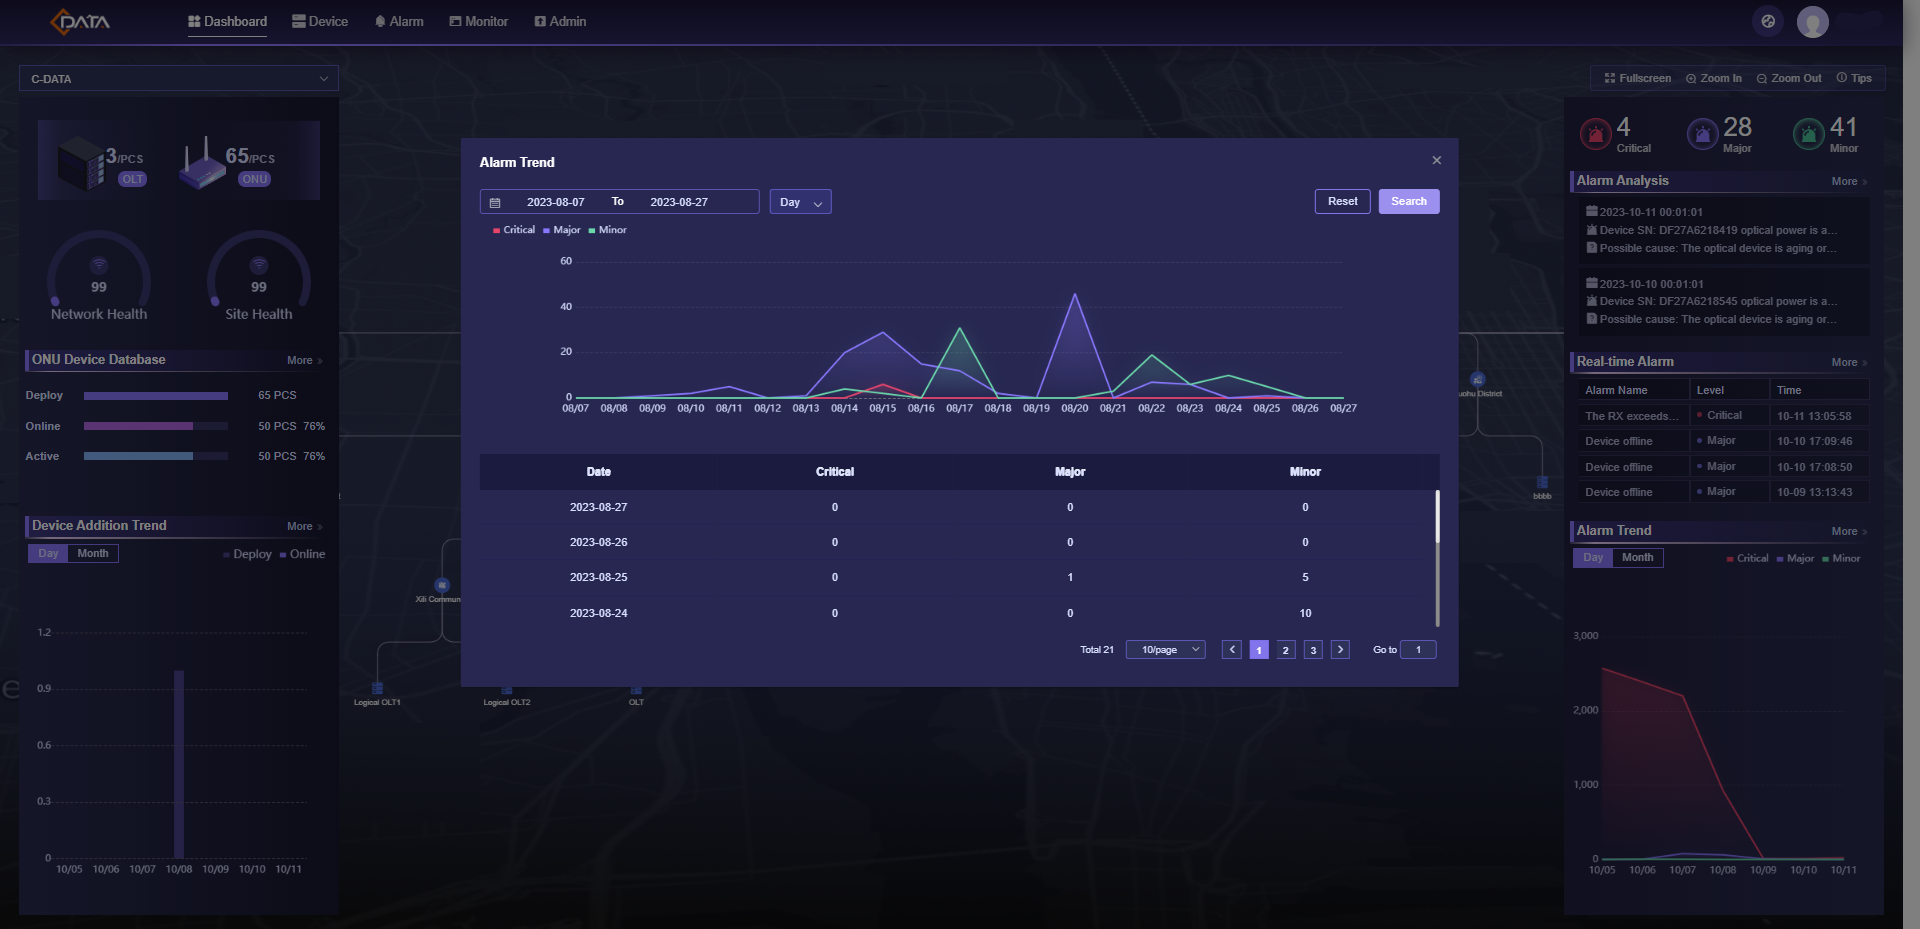Click the OLT device icon

82,163
